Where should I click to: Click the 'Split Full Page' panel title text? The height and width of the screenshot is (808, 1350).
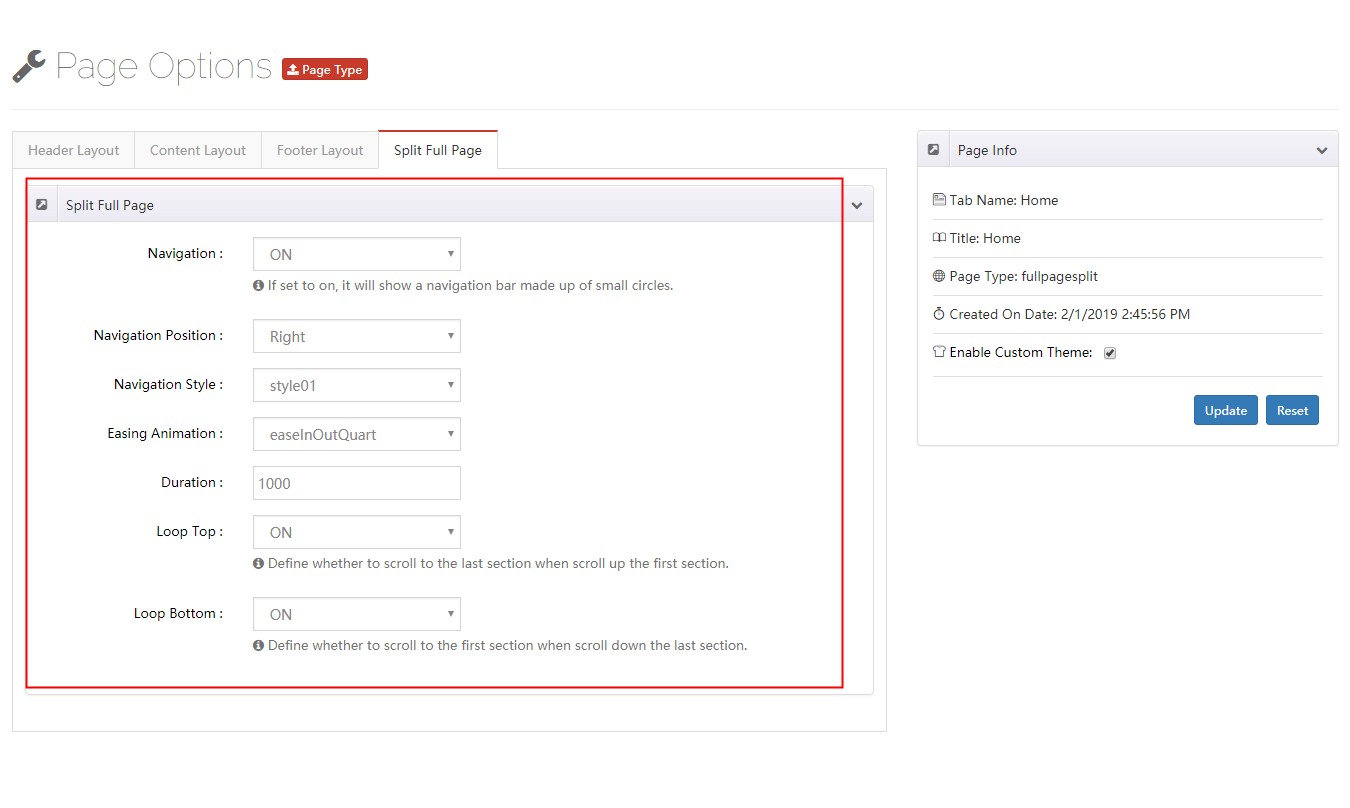click(x=110, y=205)
